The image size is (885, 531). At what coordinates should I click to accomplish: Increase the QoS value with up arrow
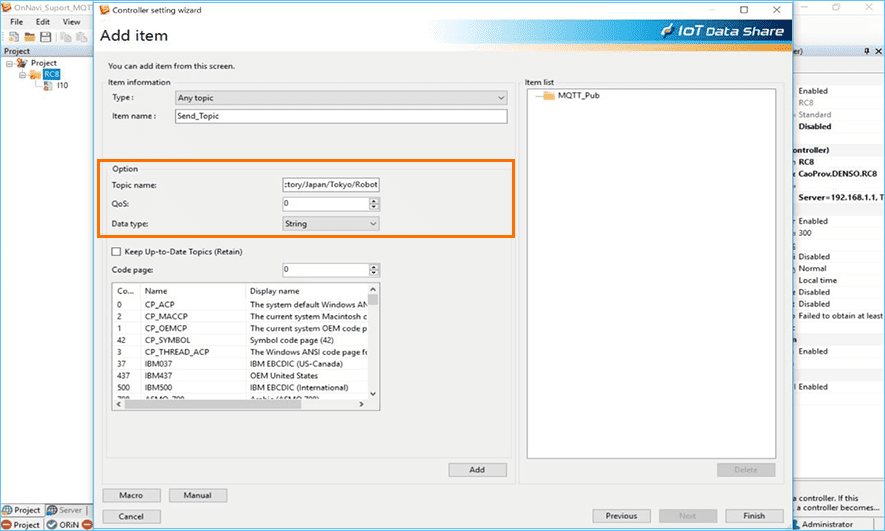[374, 200]
